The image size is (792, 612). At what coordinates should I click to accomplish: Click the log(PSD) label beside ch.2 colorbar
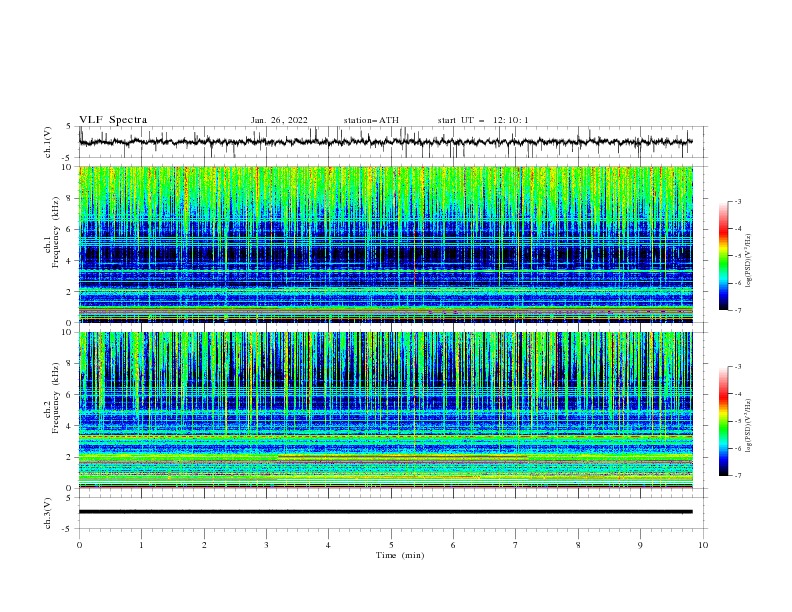click(x=748, y=425)
